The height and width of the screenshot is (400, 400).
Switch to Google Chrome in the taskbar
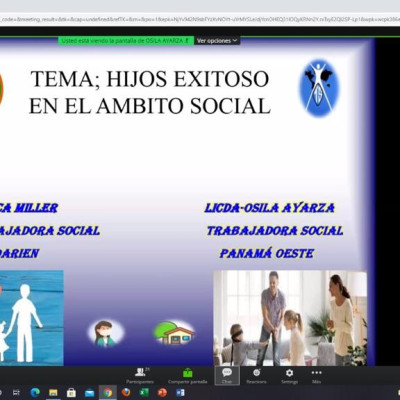coord(108,393)
